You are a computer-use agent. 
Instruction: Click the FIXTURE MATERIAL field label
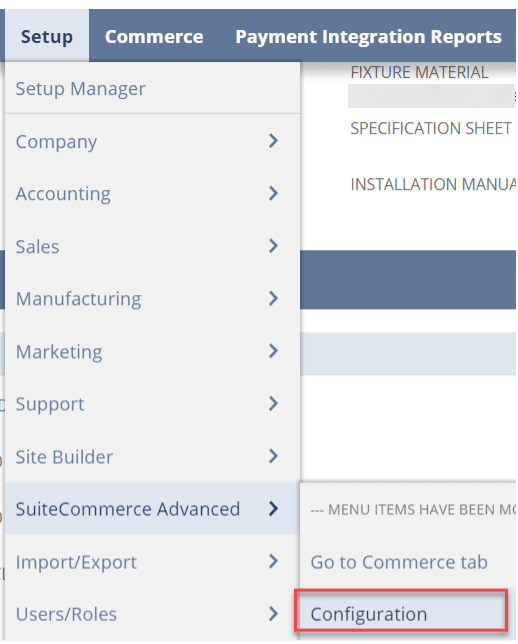(x=419, y=72)
